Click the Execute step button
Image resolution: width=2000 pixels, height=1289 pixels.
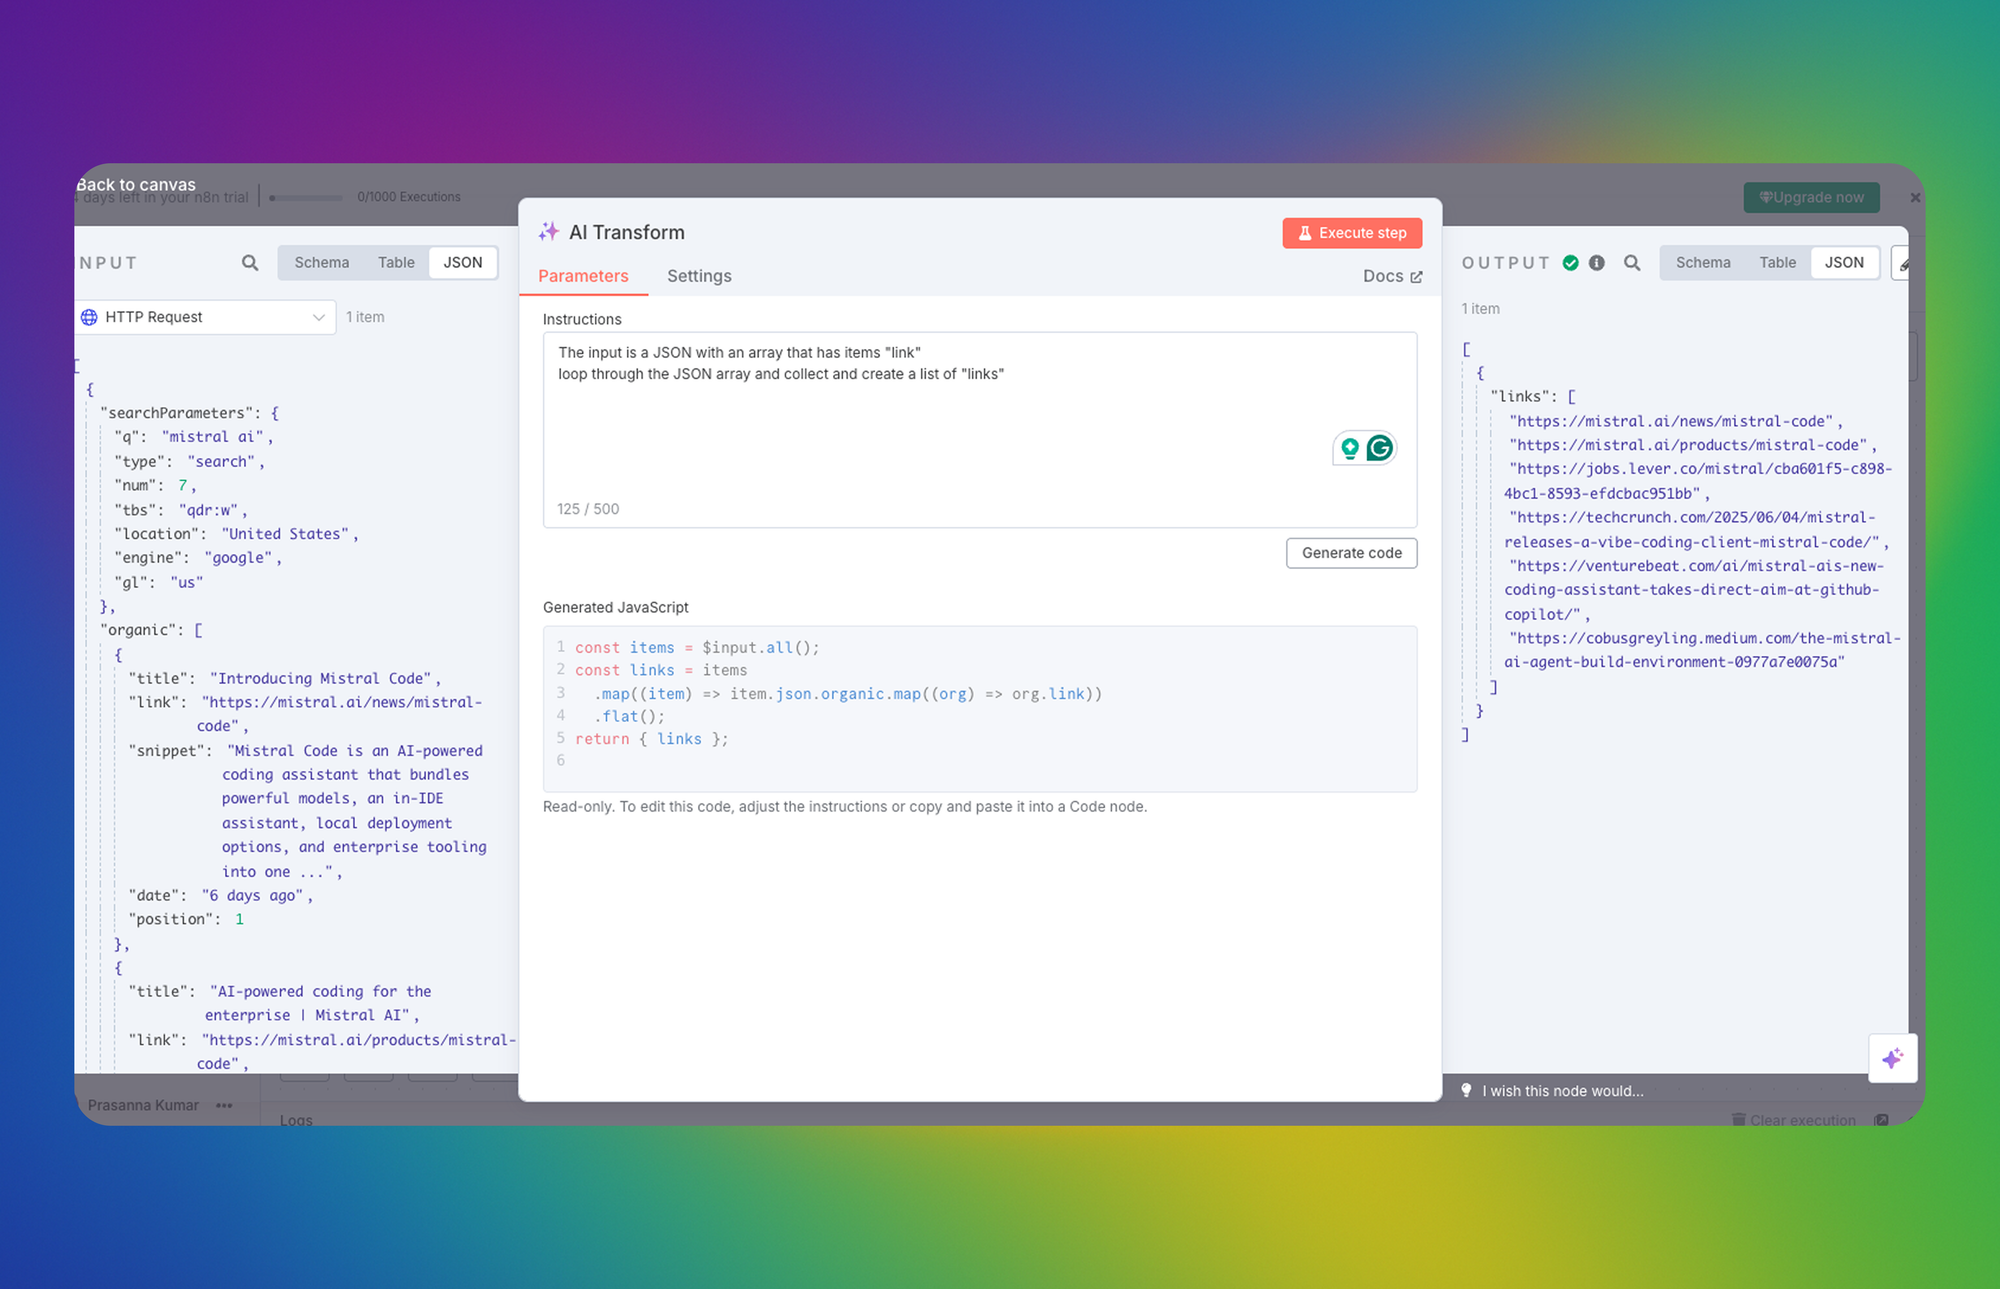tap(1352, 233)
